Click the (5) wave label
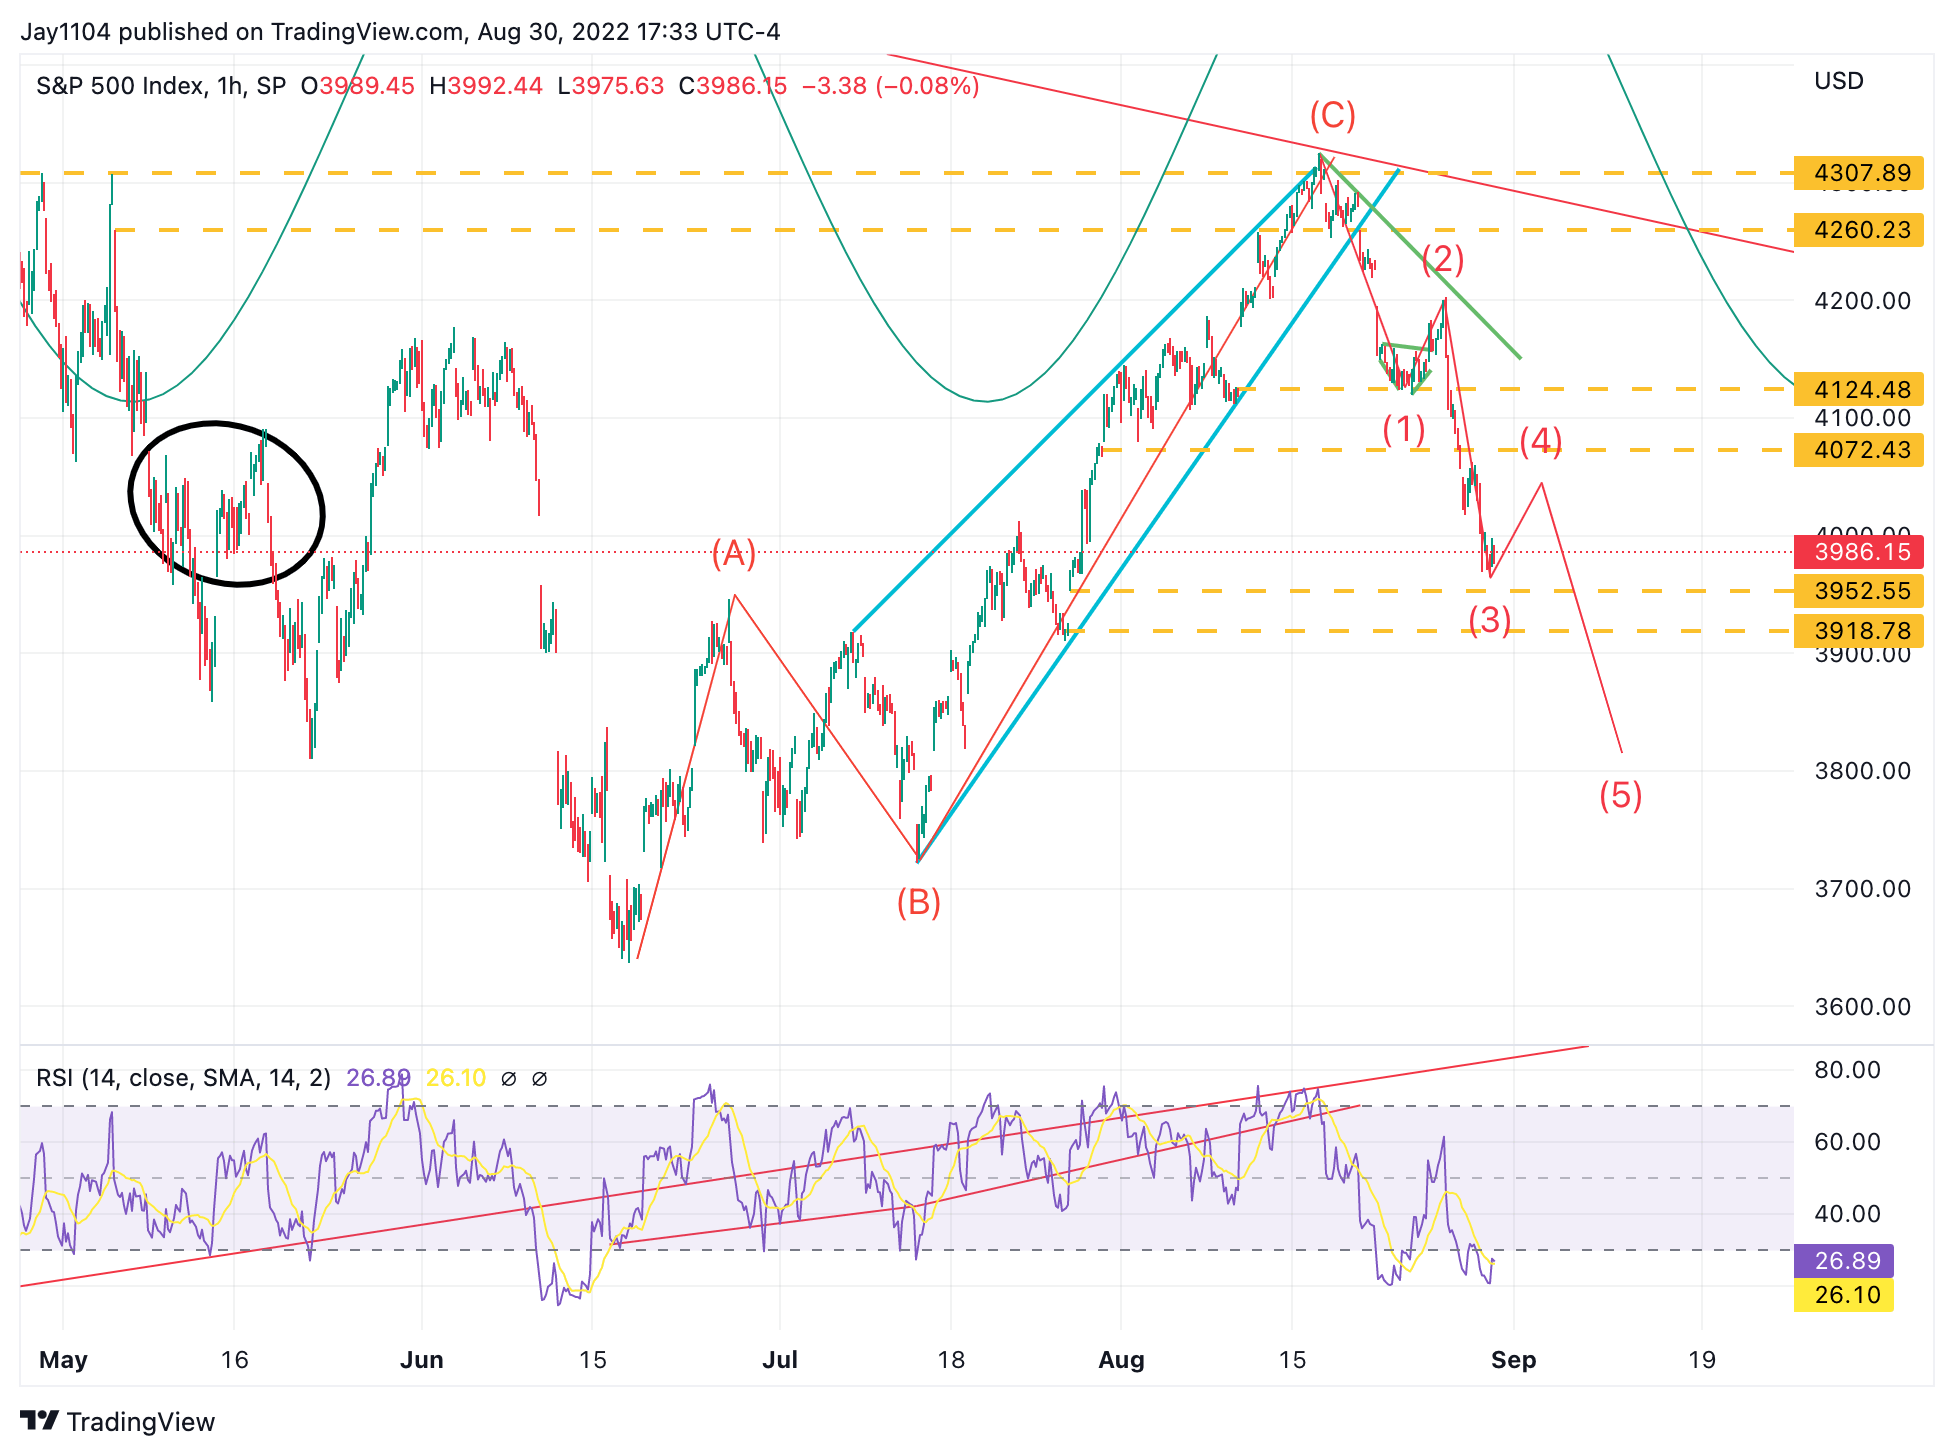The image size is (1954, 1456). click(1621, 796)
